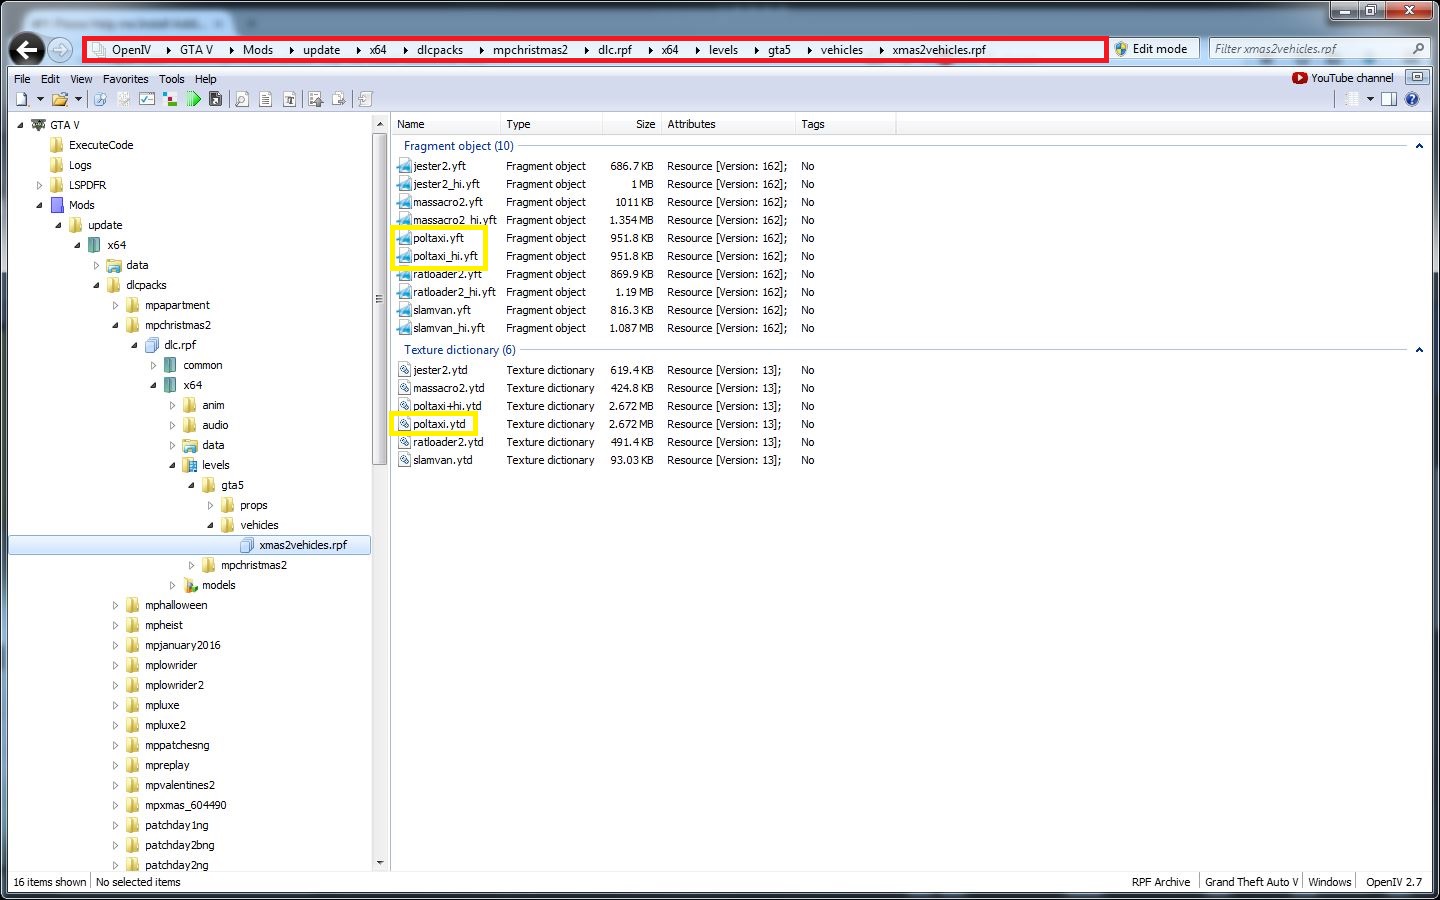This screenshot has width=1440, height=900.
Task: Select xmas2vehicles.rpf in the tree
Action: pos(302,545)
